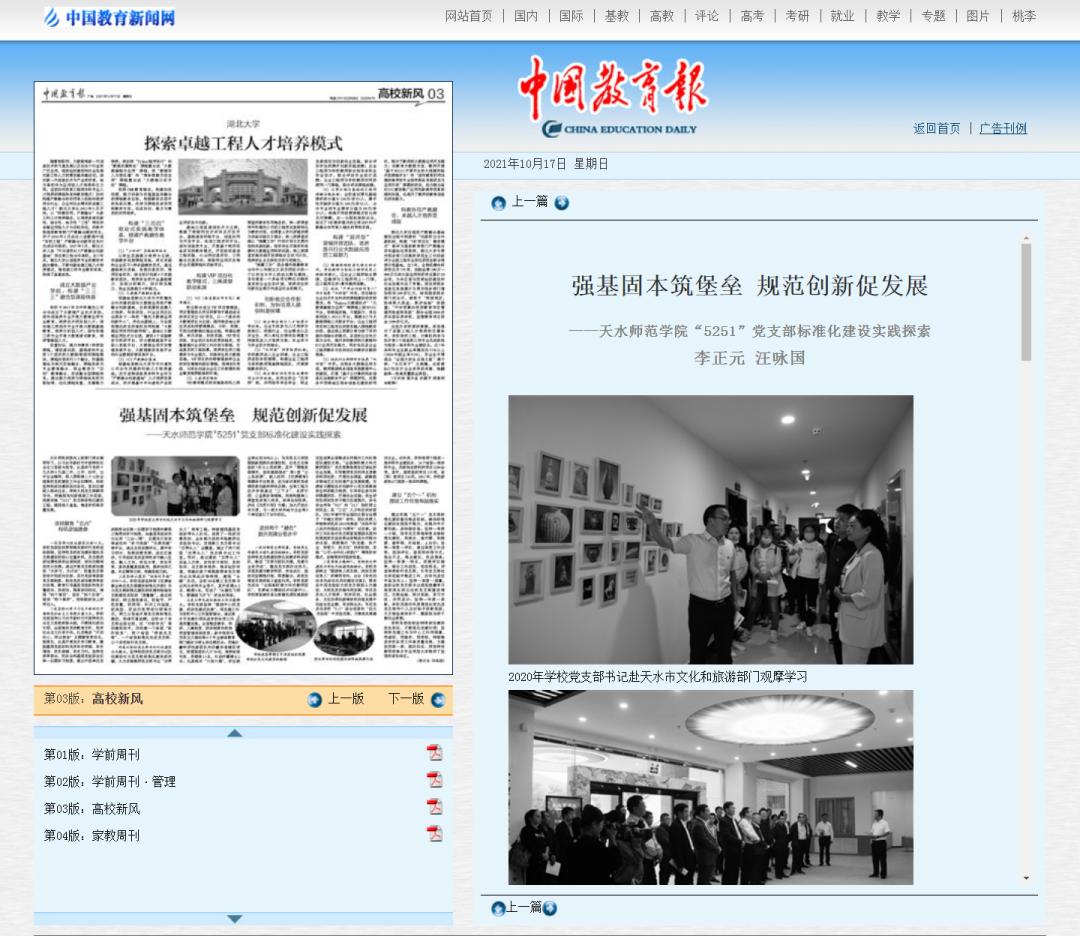Click the 第03版：高校新风 current page label
The height and width of the screenshot is (936, 1080).
(94, 698)
